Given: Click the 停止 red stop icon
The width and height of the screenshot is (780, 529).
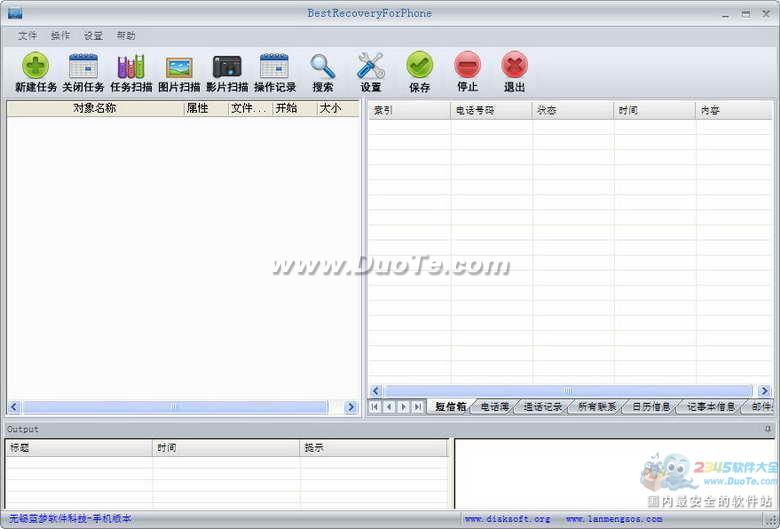Looking at the screenshot, I should pyautogui.click(x=467, y=65).
